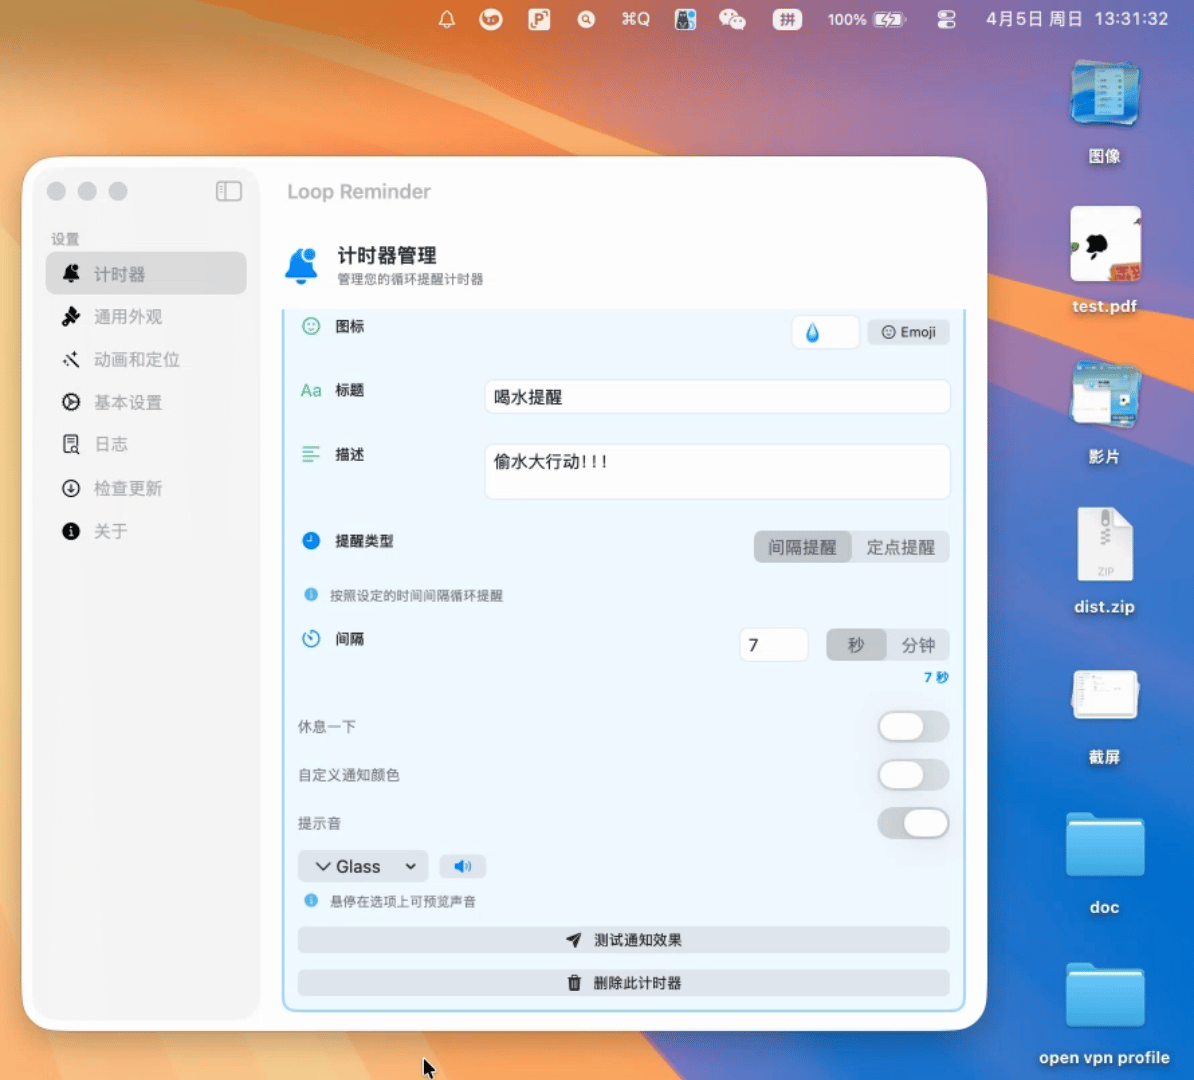The image size is (1194, 1080).
Task: Open the 拼 input method menu
Action: point(787,19)
